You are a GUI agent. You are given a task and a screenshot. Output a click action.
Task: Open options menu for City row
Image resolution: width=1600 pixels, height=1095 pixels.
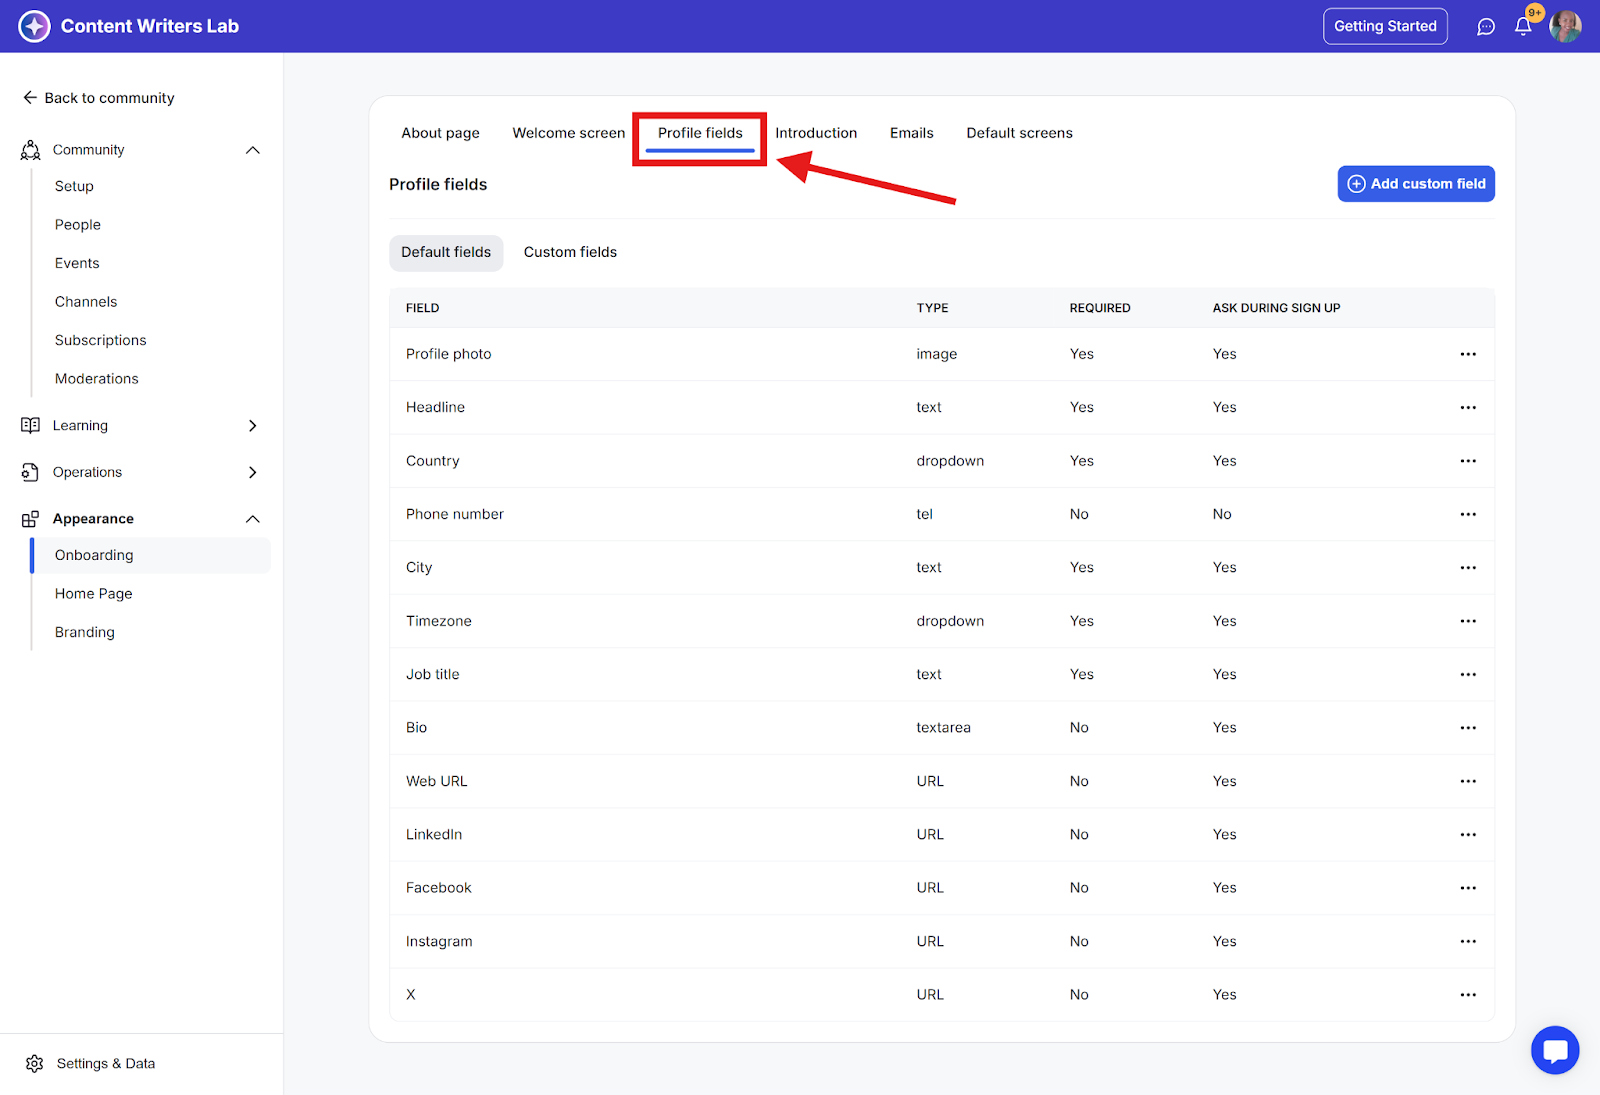1468,568
